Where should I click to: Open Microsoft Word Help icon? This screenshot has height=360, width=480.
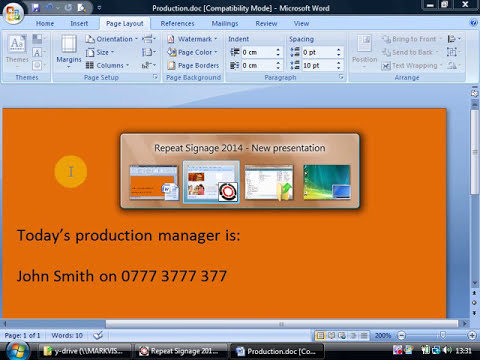click(473, 23)
